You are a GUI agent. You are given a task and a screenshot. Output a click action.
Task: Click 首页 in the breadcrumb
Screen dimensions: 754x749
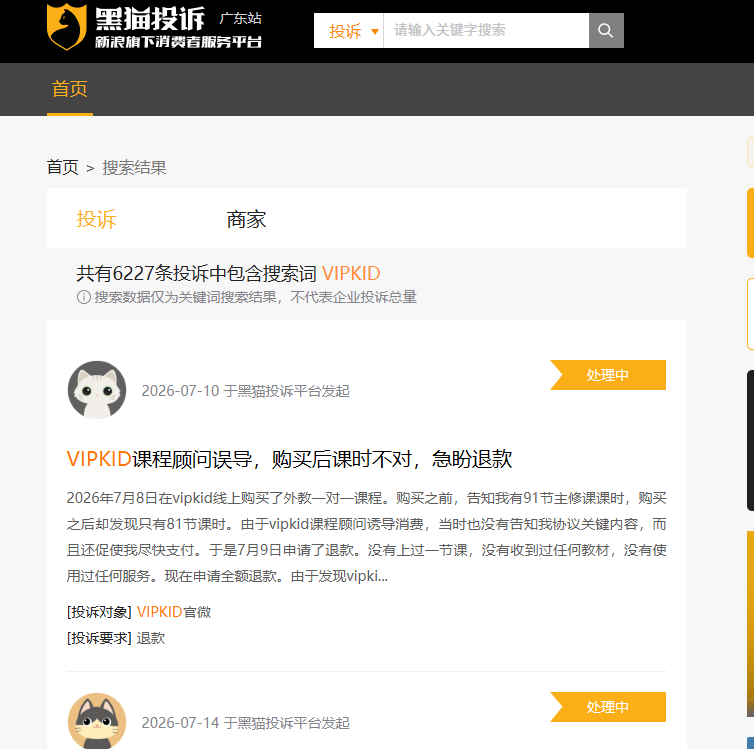(x=63, y=168)
